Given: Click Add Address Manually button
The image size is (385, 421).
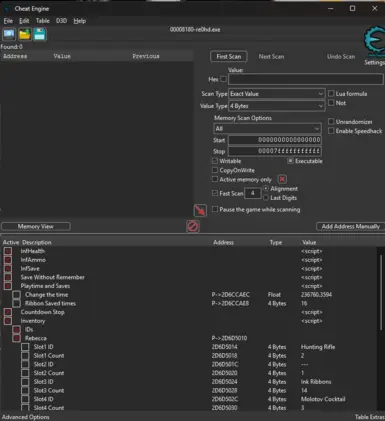Looking at the screenshot, I should (350, 226).
